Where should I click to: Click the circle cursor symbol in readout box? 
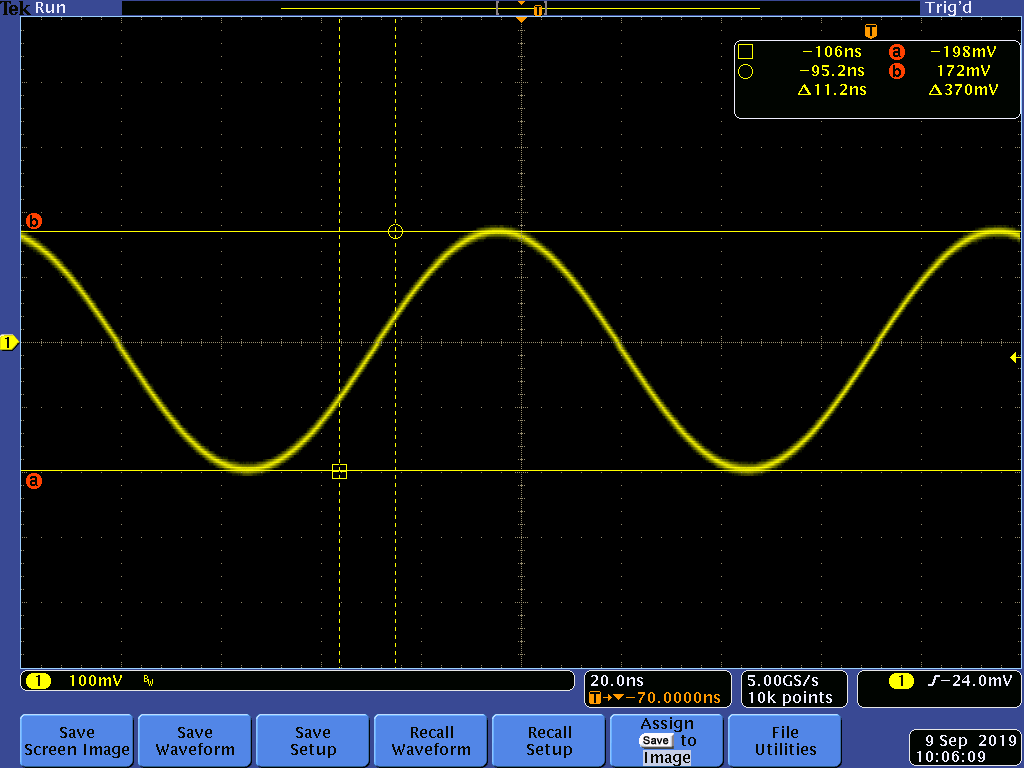(745, 72)
